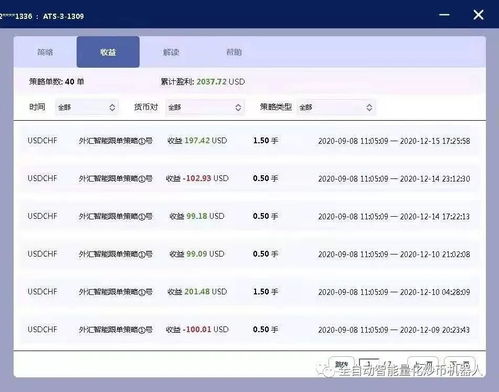This screenshot has height=392, width=499.
Task: Click the up-down arrows of the 时间 selector
Action: (112, 107)
